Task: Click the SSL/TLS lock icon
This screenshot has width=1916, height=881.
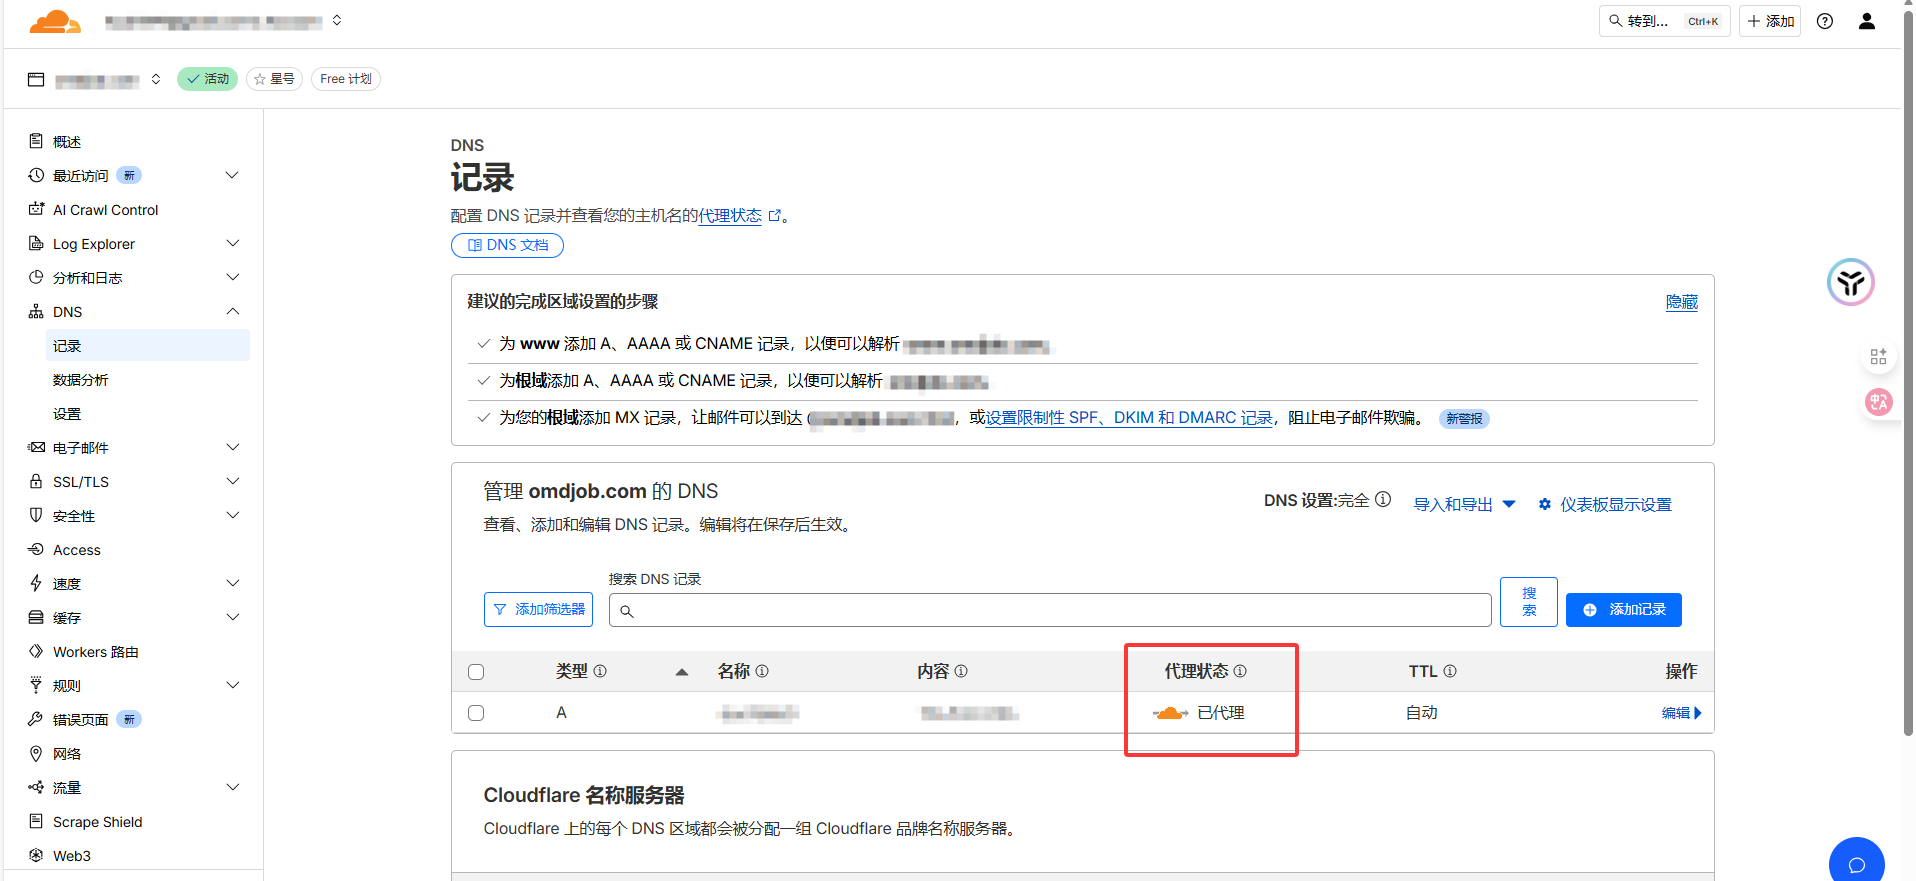Action: [x=36, y=481]
